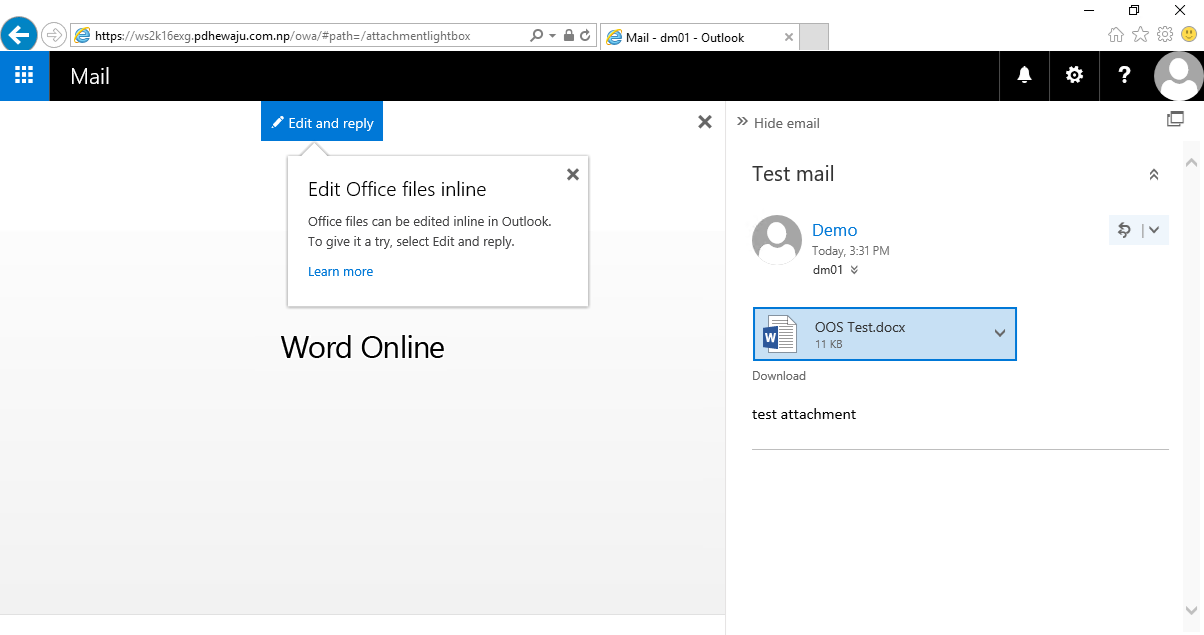Click the Word Online heading
This screenshot has width=1204, height=635.
(x=363, y=347)
